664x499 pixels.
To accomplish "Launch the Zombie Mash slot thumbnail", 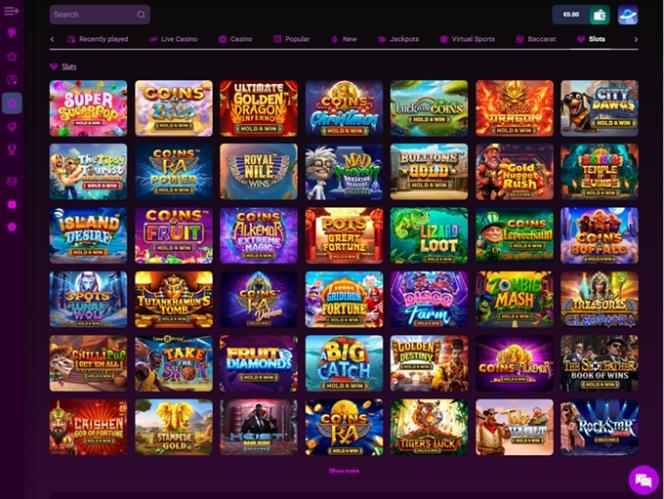I will (x=514, y=299).
